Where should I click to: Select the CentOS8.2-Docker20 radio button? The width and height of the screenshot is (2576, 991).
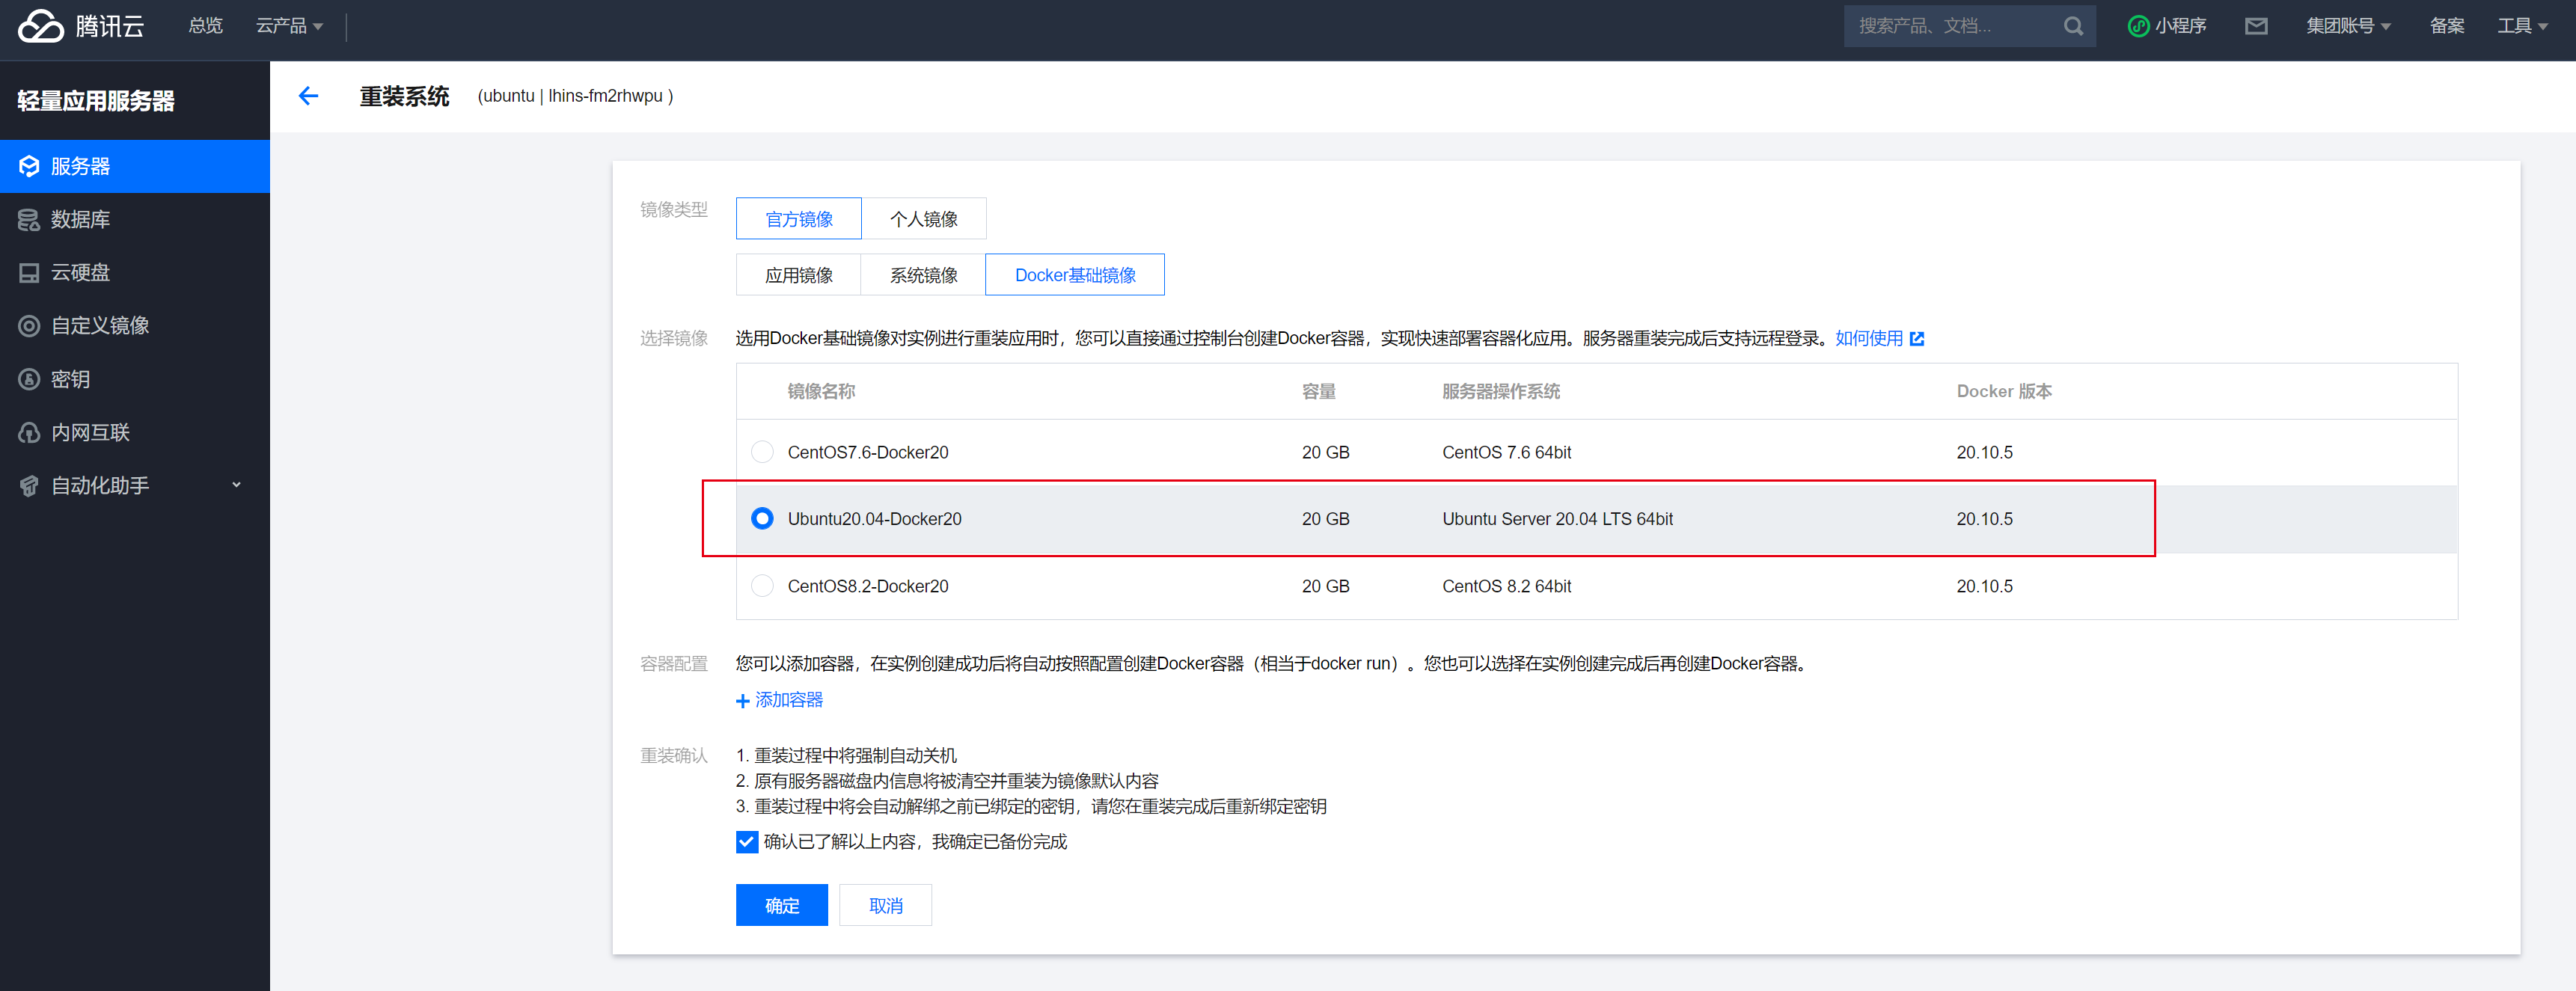[762, 585]
